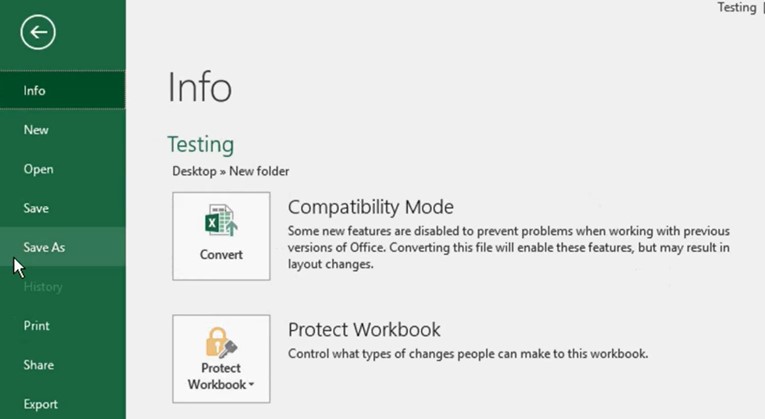
Task: Click the Desktop path link
Action: click(x=194, y=171)
